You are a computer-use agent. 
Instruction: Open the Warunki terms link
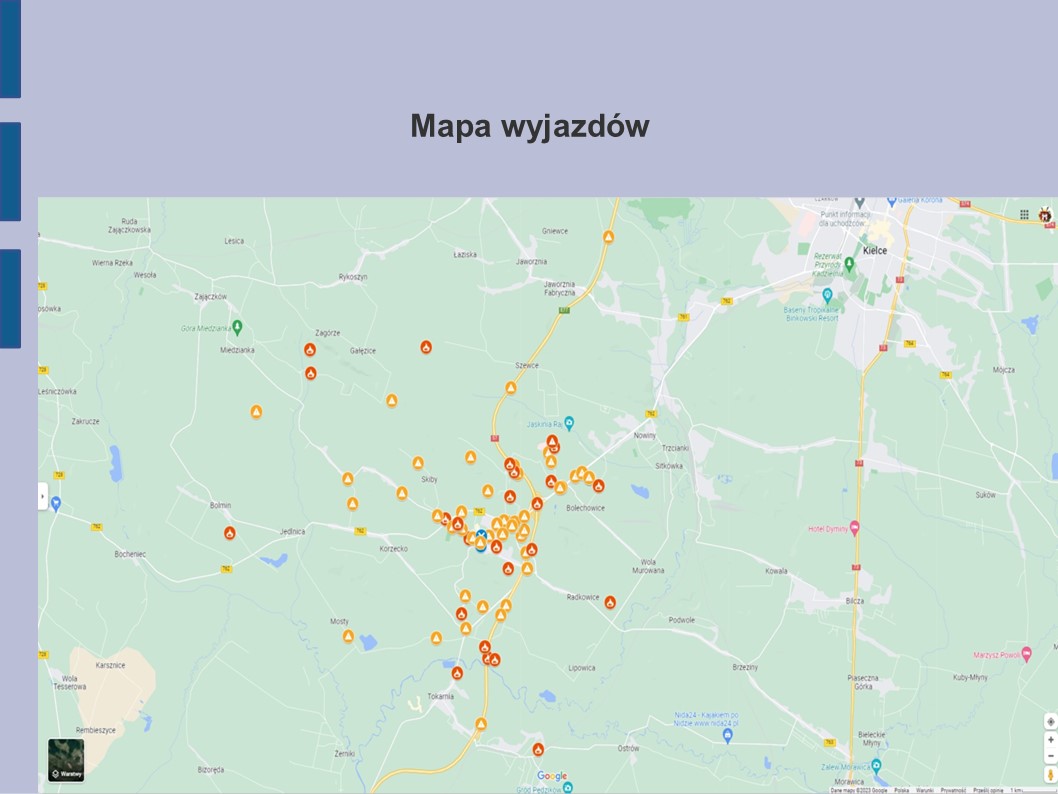click(925, 790)
